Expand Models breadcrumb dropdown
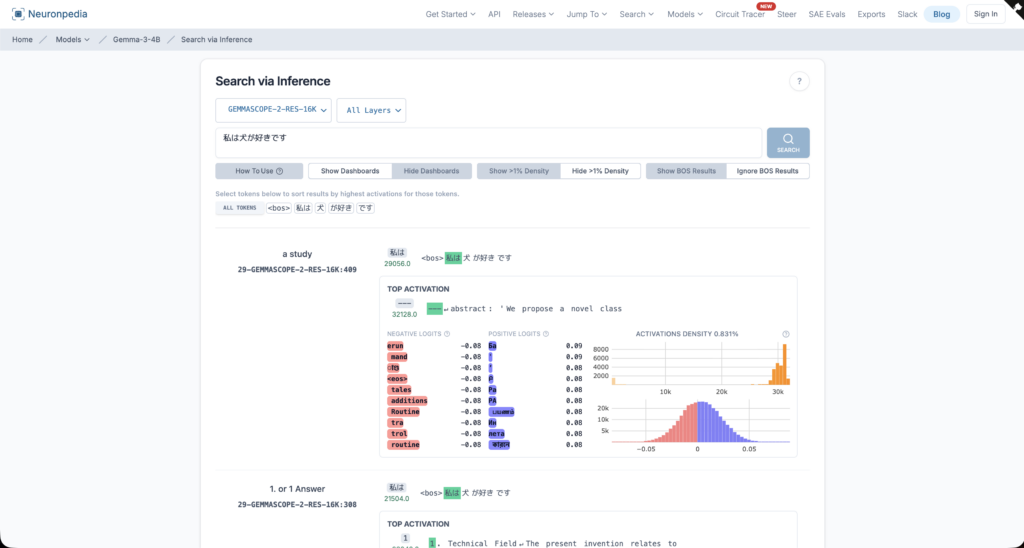Viewport: 1024px width, 548px height. pos(73,39)
